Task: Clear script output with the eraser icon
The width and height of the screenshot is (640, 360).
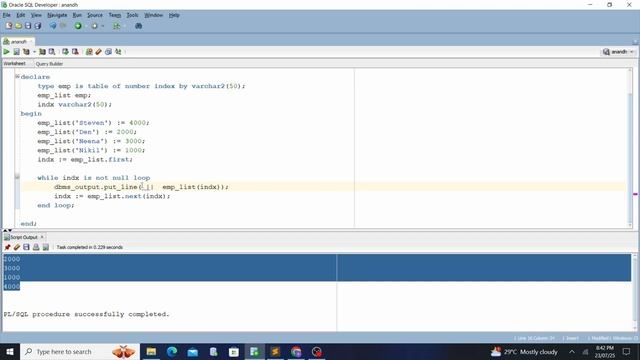Action: [17, 247]
